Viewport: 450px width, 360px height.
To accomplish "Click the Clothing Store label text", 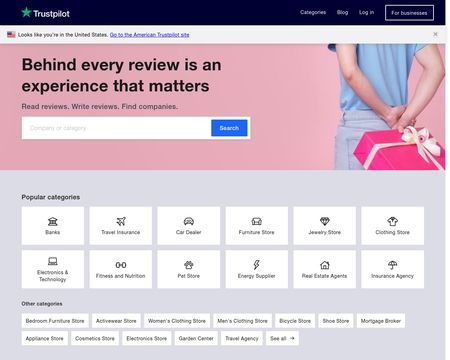I will pos(392,232).
